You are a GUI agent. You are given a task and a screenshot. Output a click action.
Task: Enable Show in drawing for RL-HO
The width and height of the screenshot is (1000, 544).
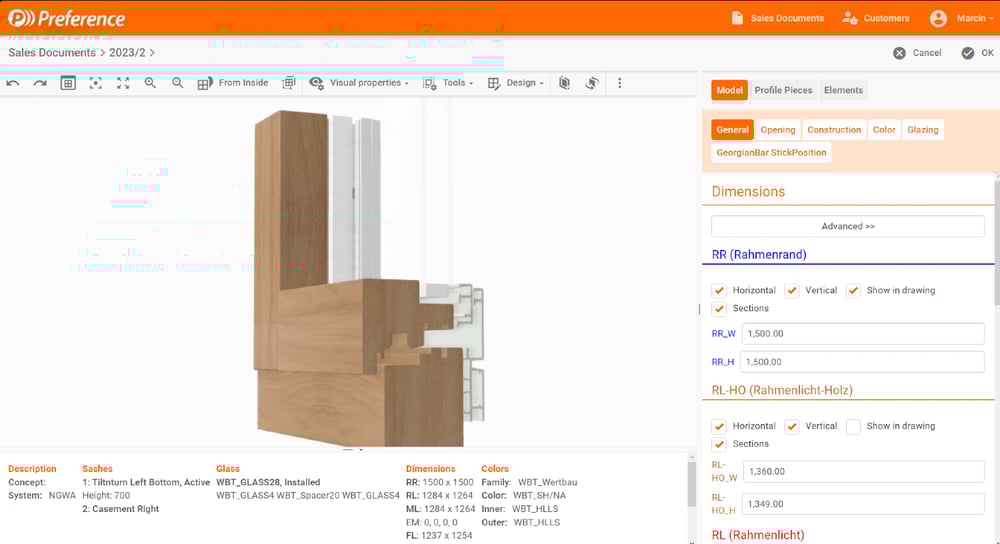coord(853,426)
